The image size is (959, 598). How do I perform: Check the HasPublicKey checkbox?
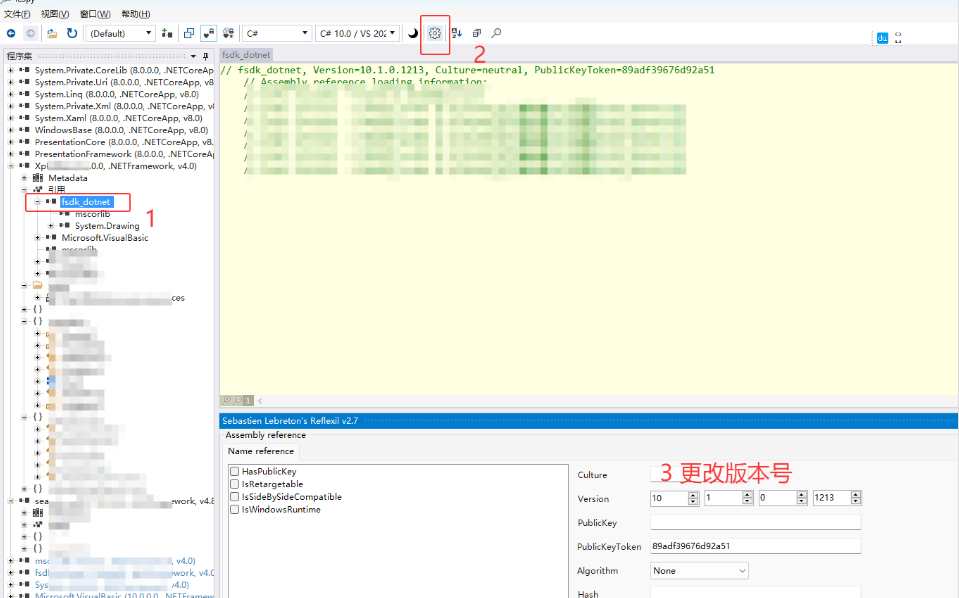click(234, 471)
